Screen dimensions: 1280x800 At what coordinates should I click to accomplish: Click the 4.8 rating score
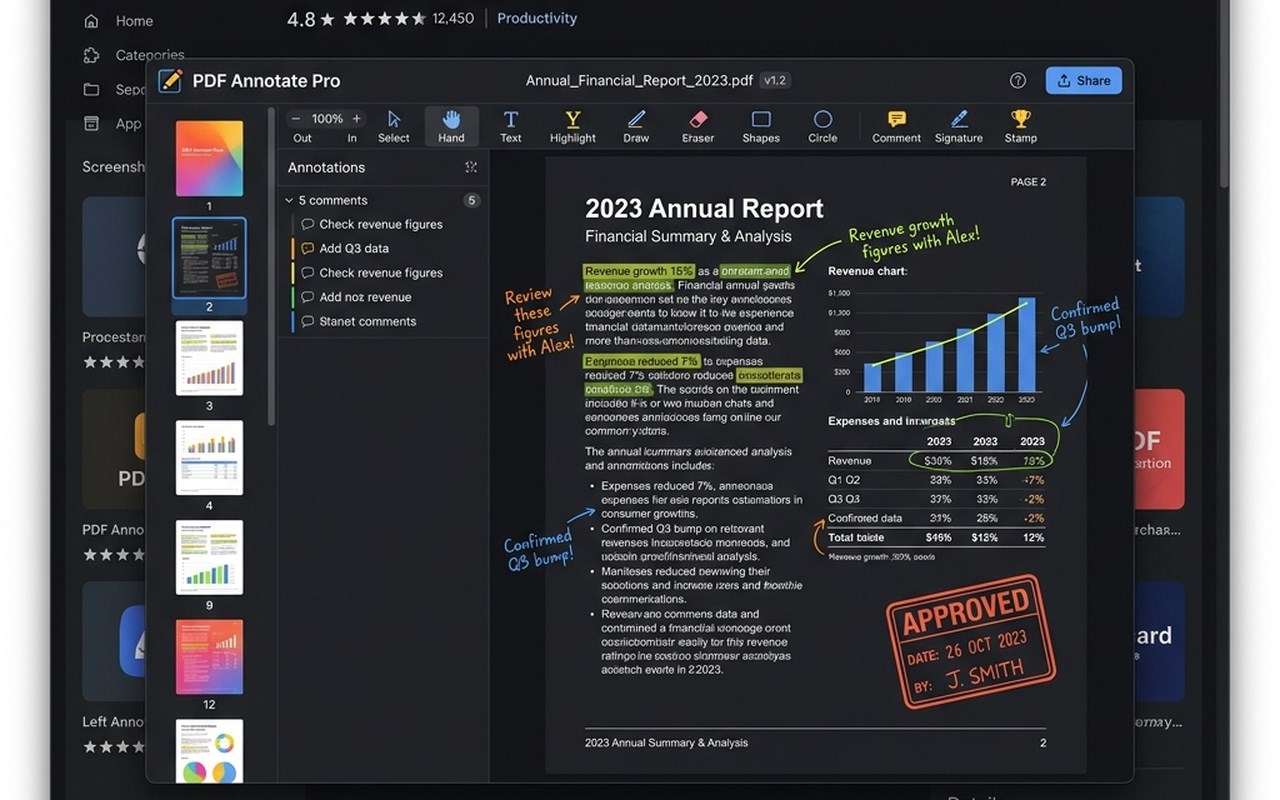tap(301, 19)
